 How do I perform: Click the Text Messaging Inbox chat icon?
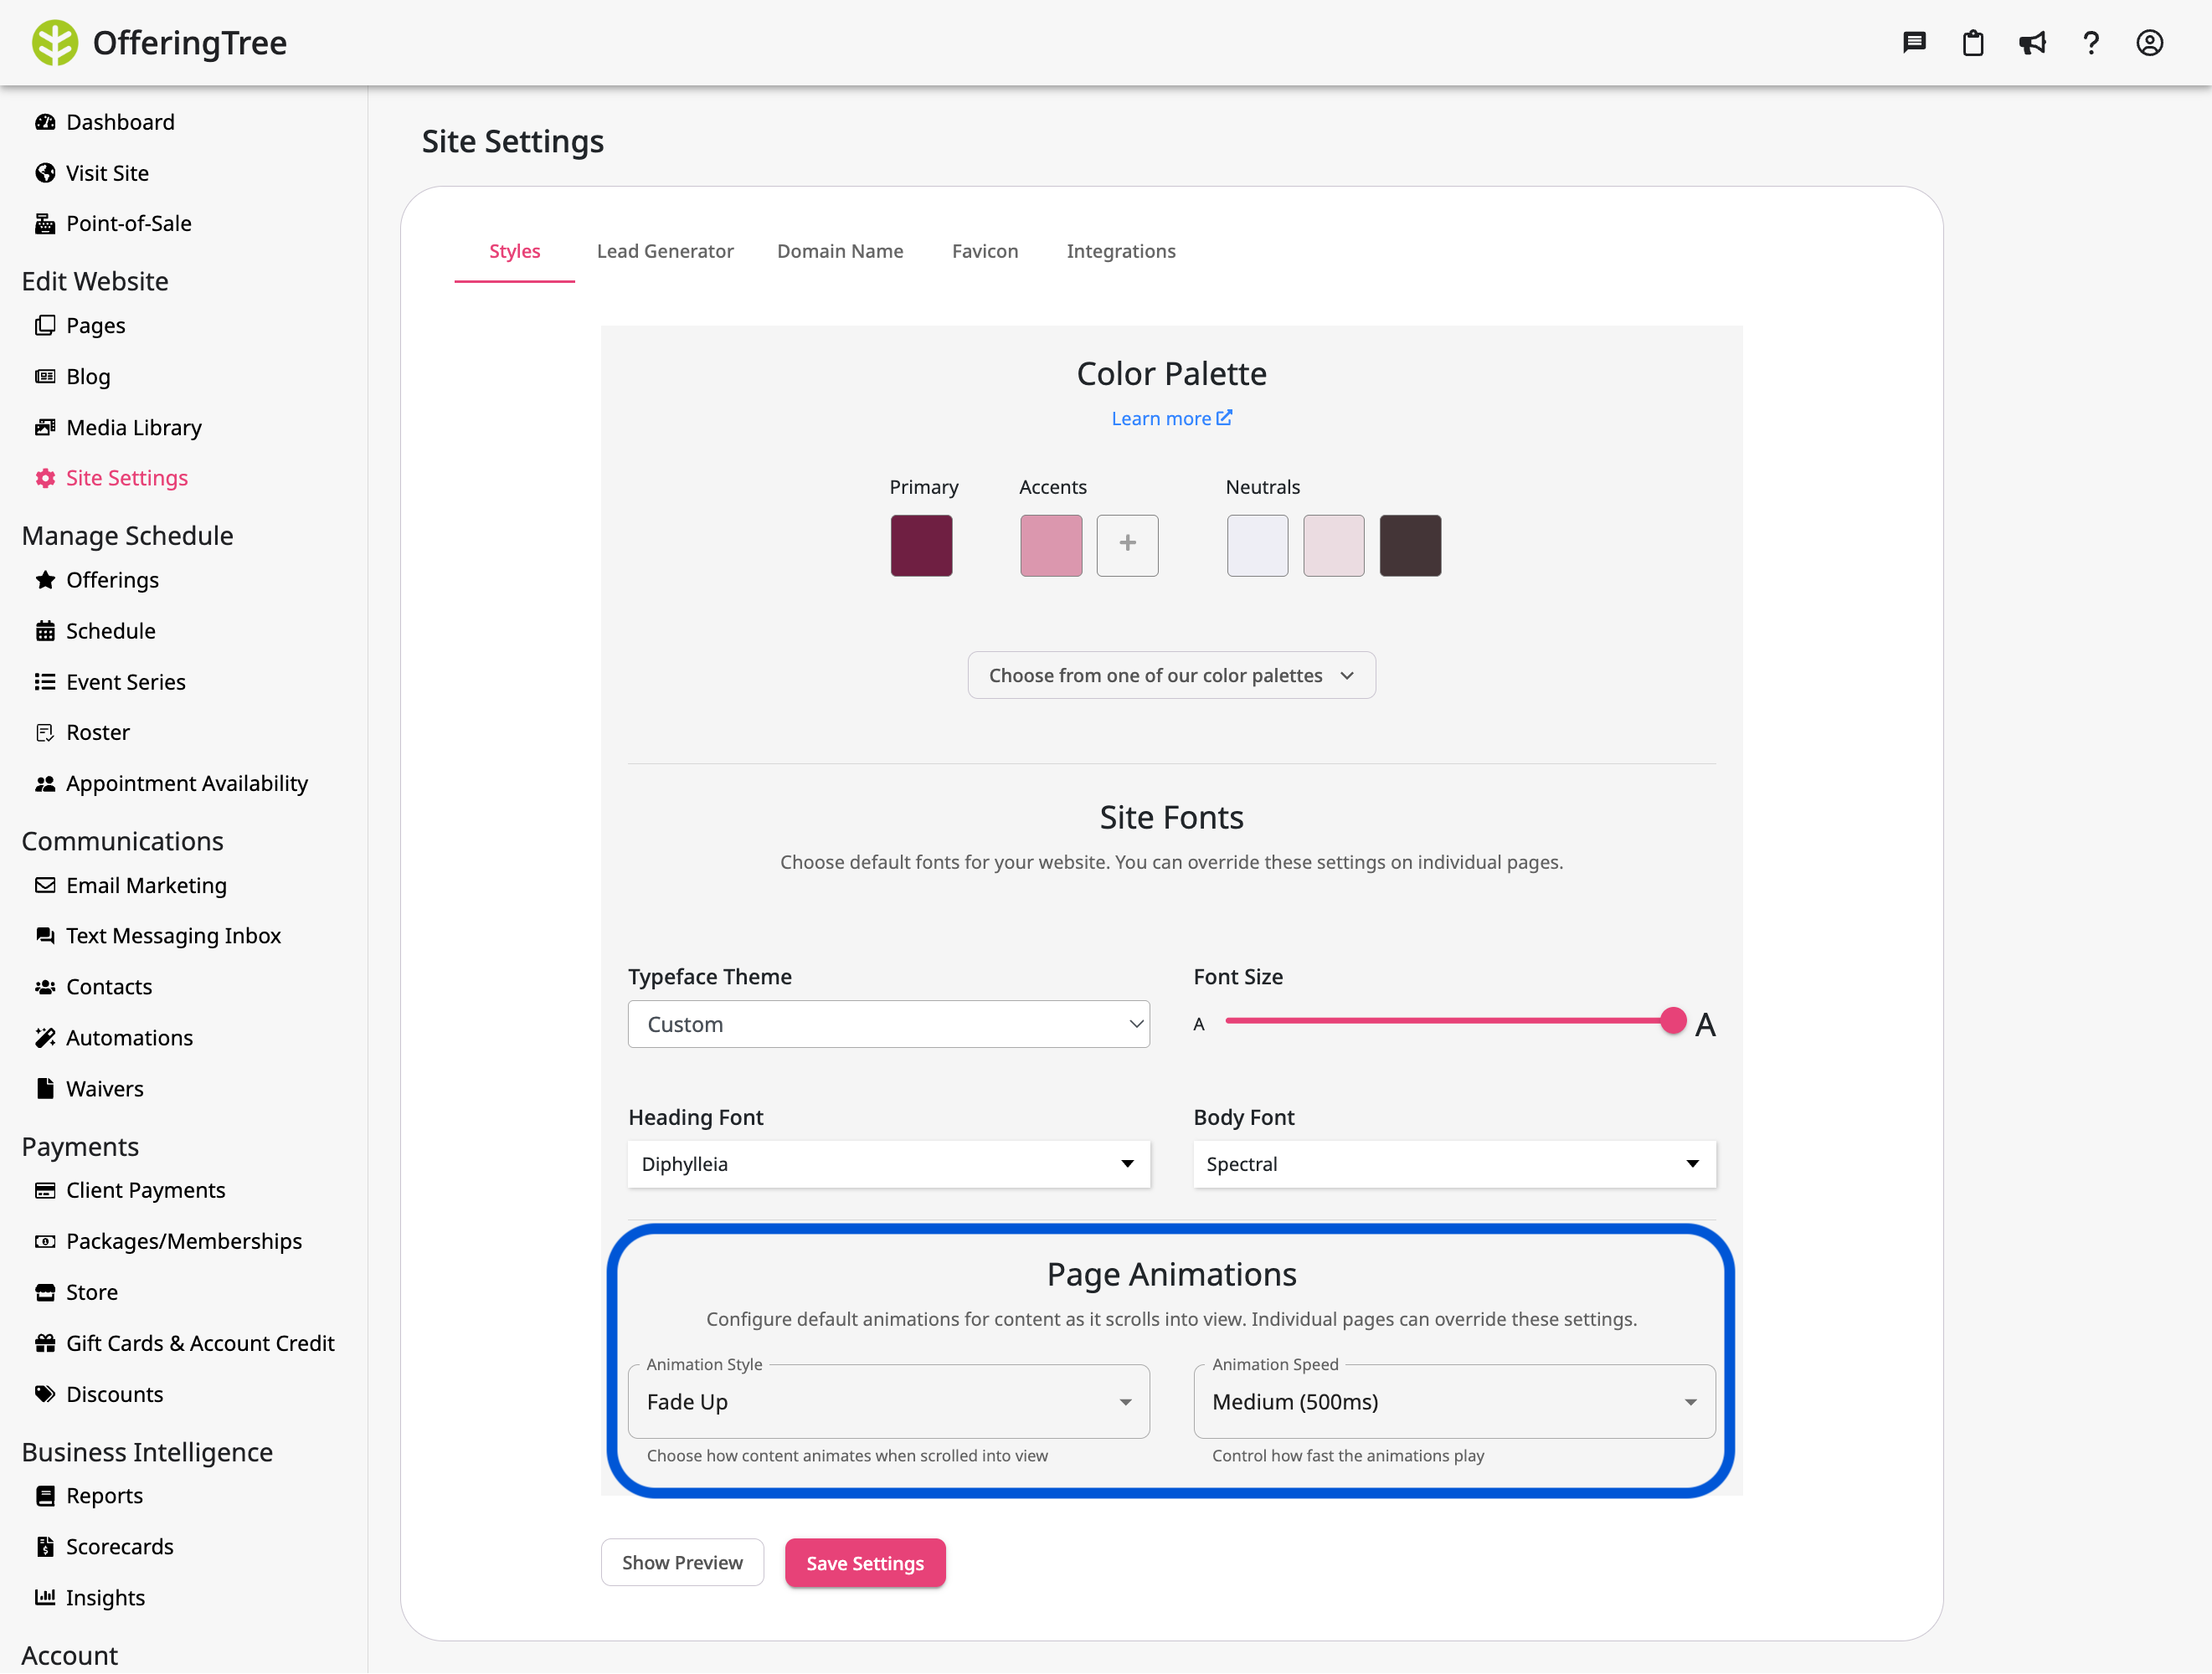[45, 935]
